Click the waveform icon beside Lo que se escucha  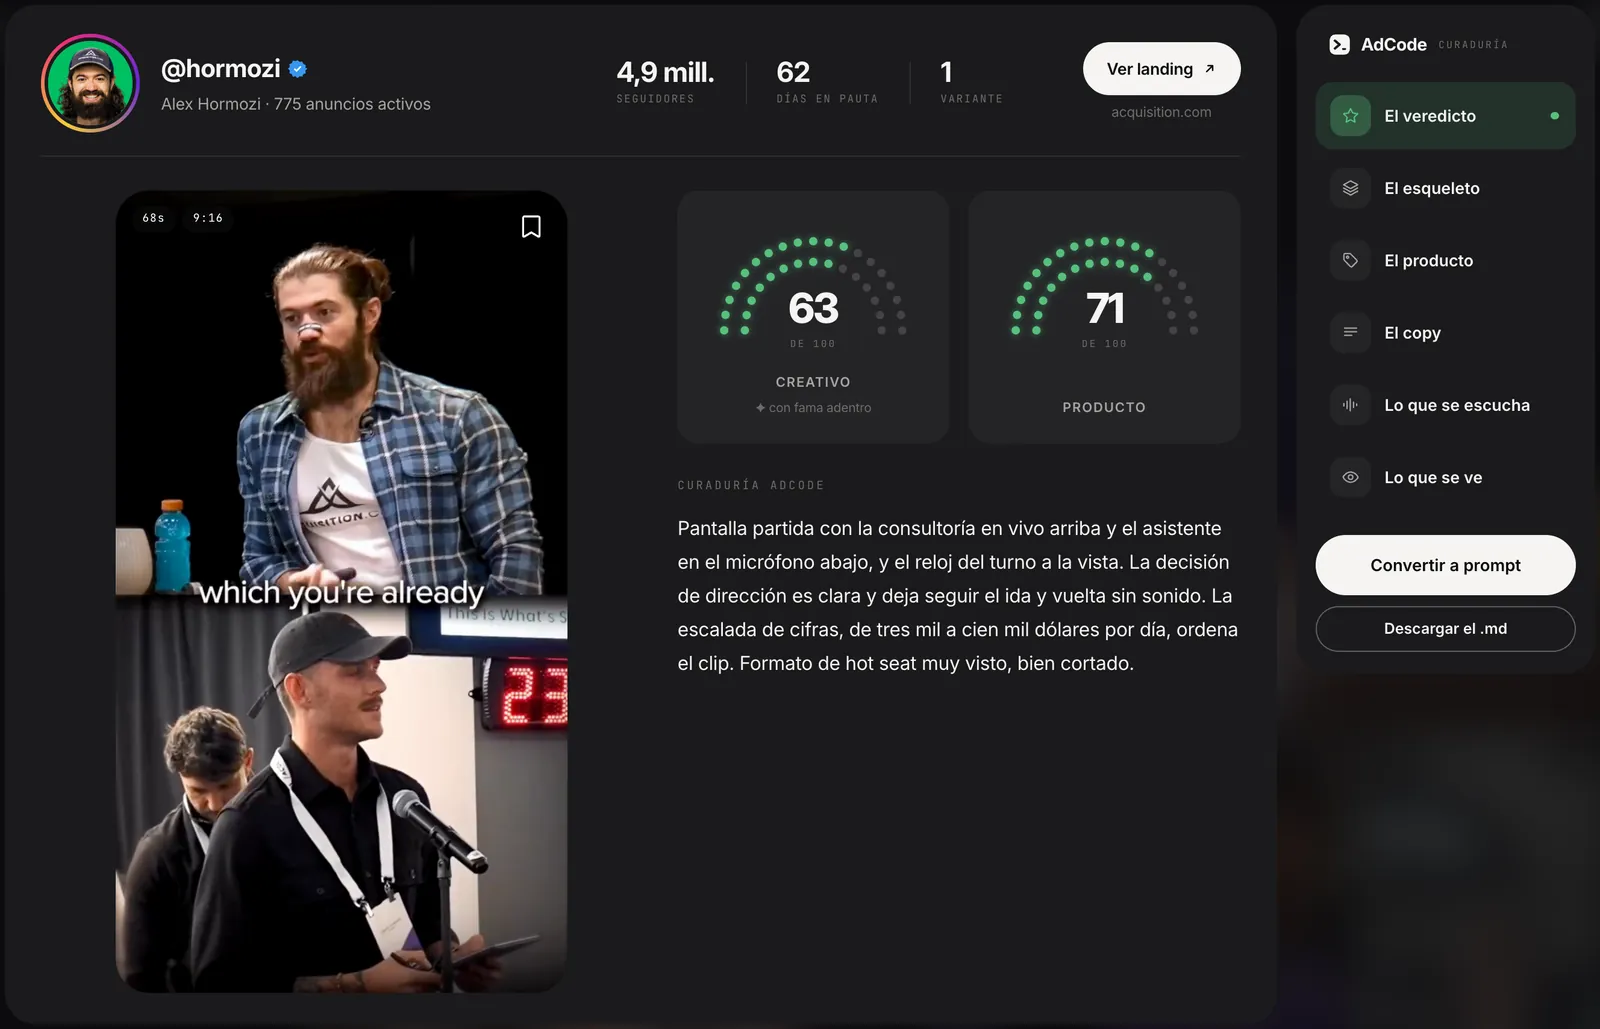(x=1350, y=405)
